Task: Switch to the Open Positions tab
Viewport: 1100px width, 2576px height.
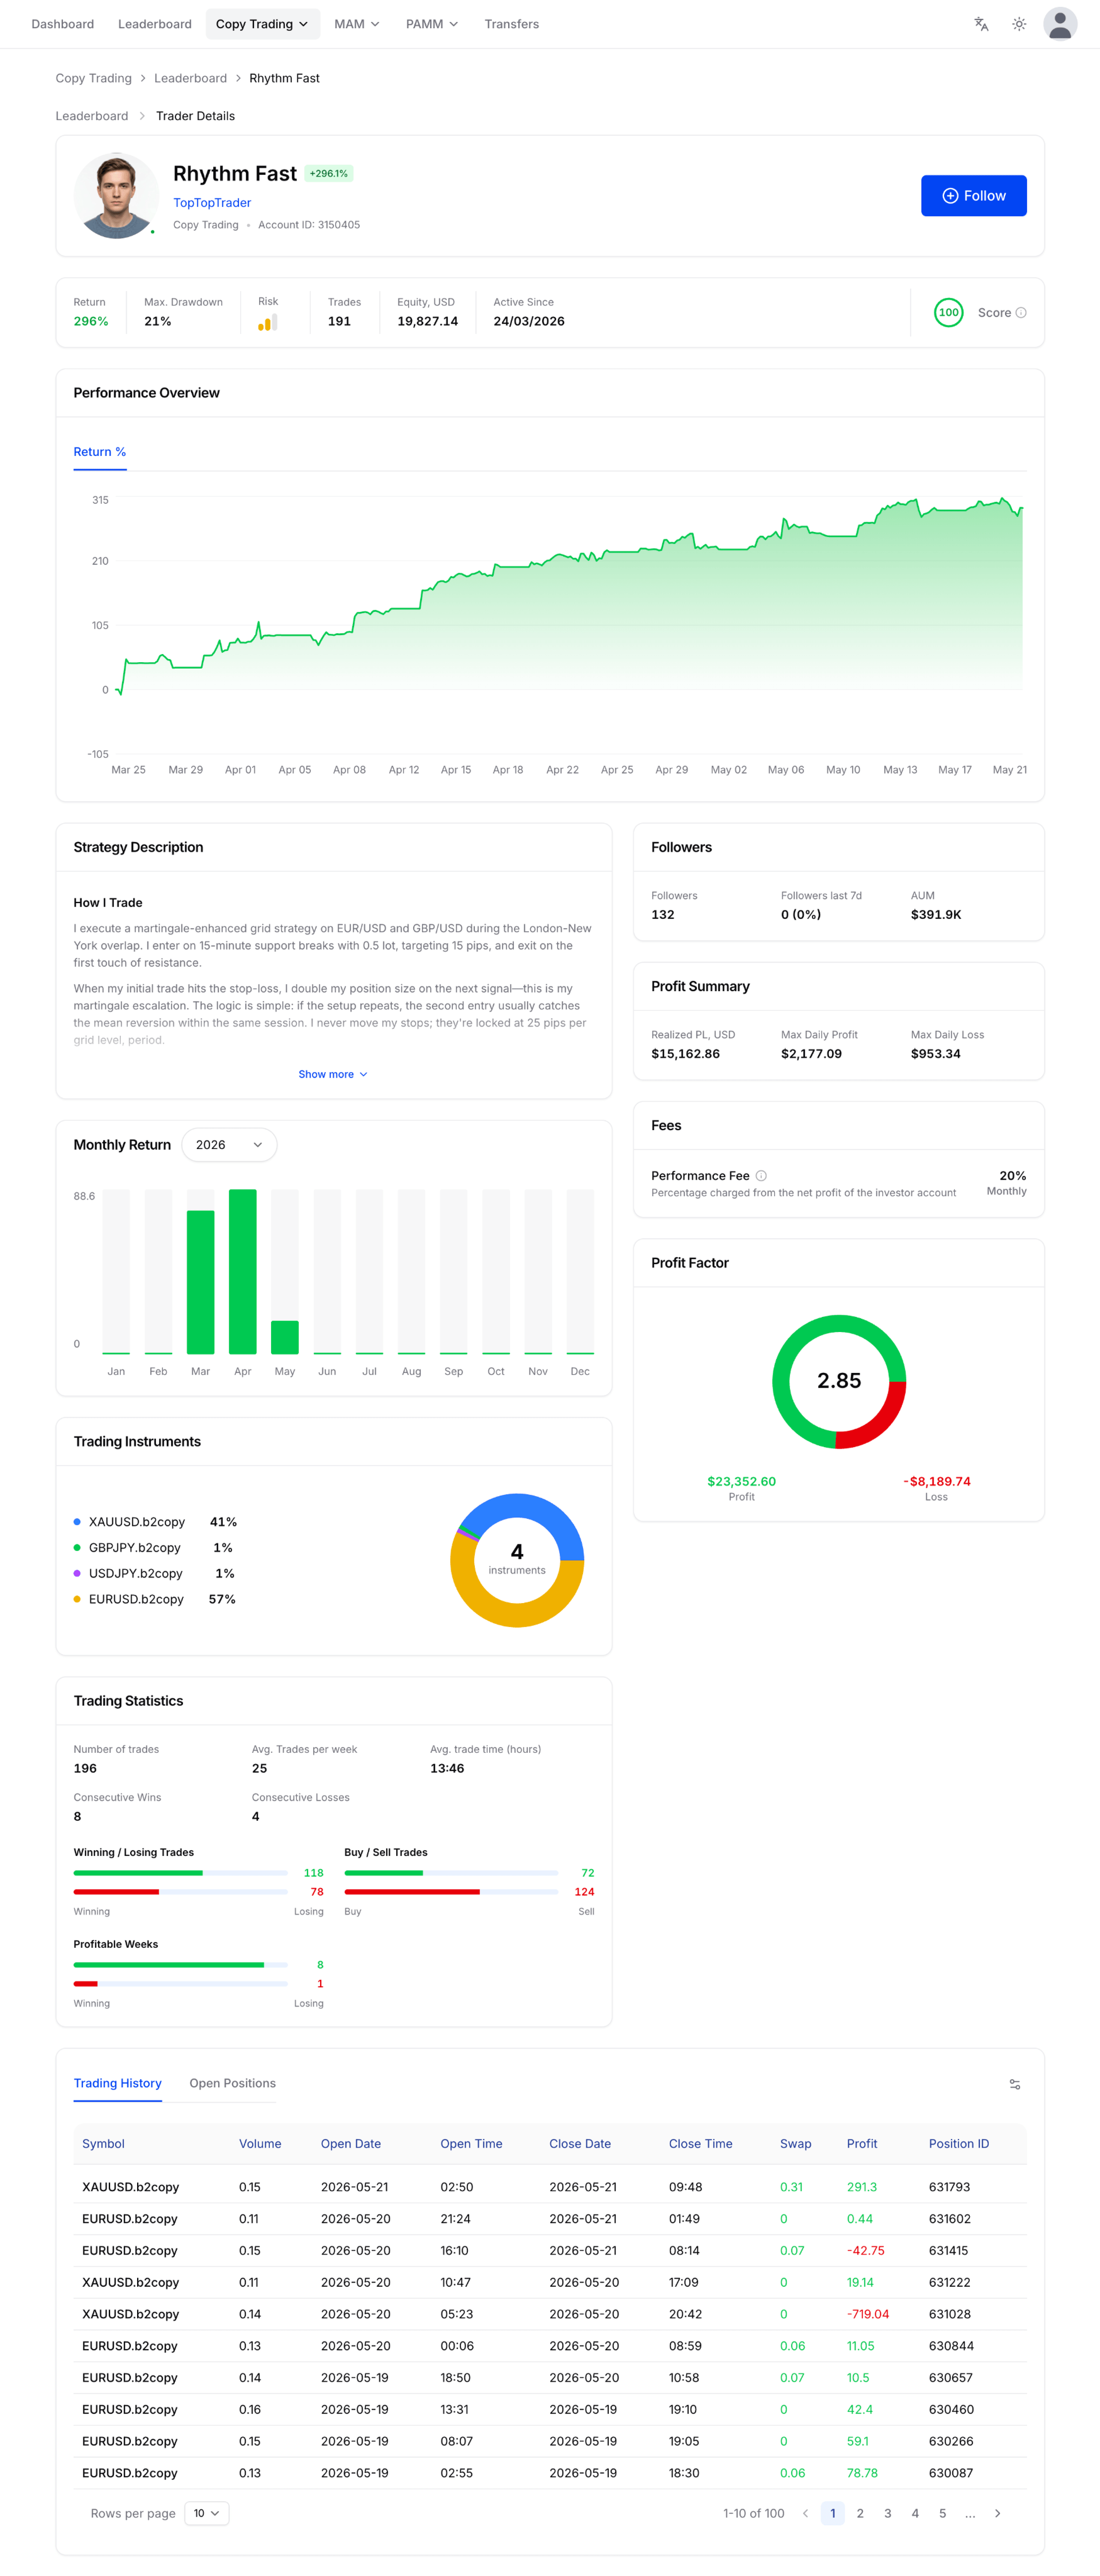Action: coord(233,2083)
